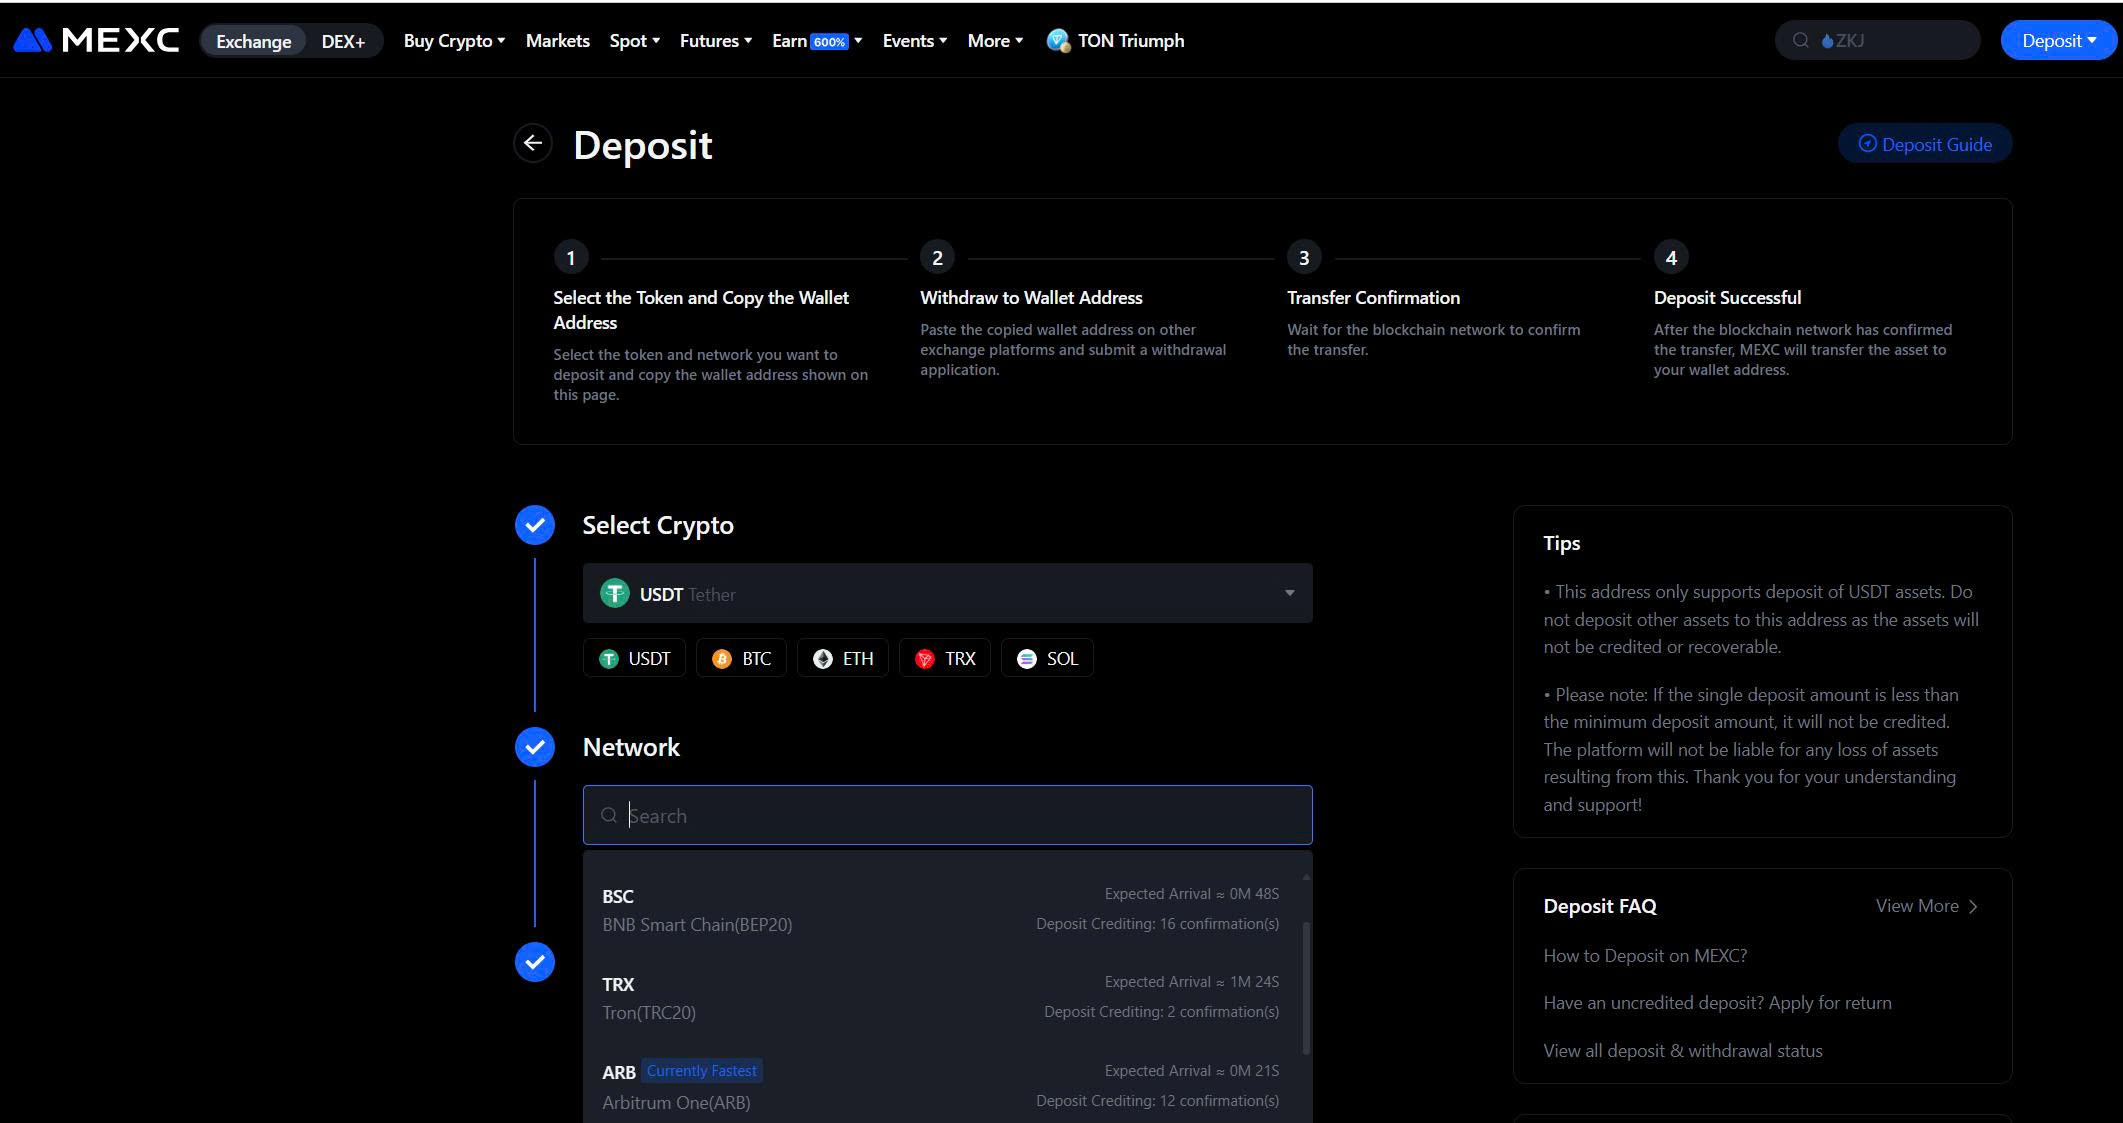Image resolution: width=2123 pixels, height=1123 pixels.
Task: Choose the BTC quick-select chip
Action: [741, 658]
